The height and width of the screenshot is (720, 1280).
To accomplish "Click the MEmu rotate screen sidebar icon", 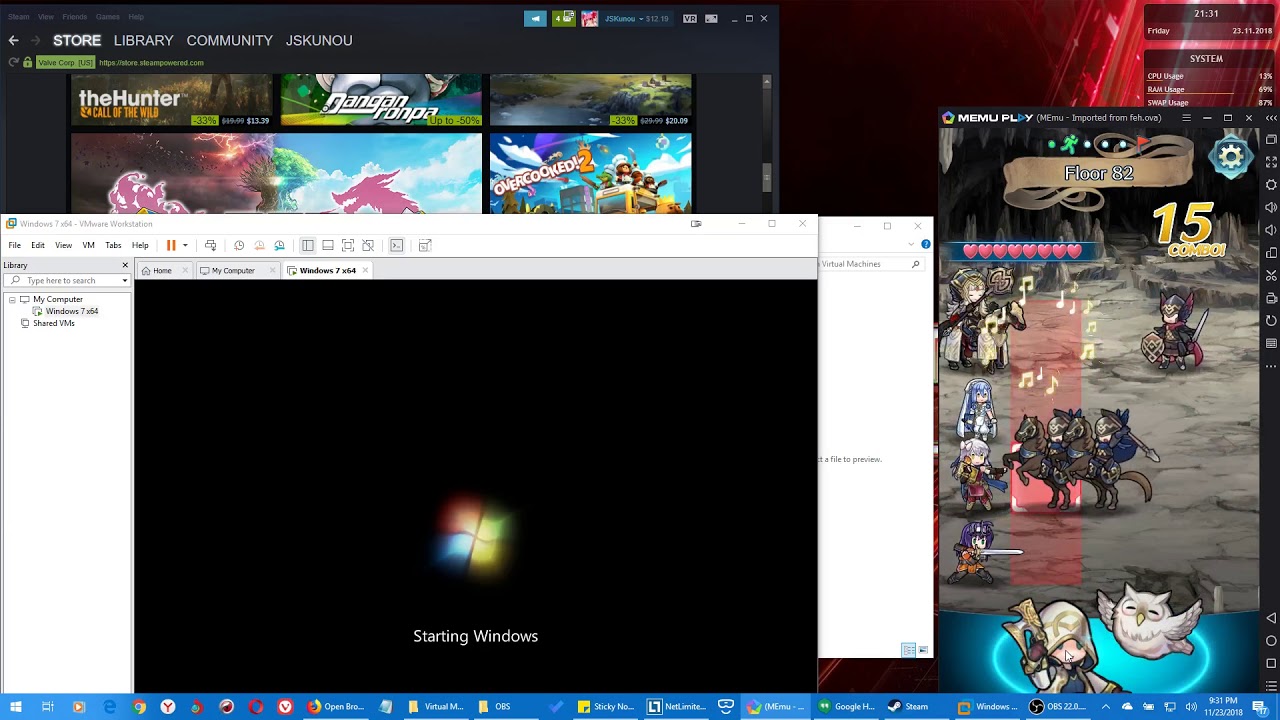I will click(1271, 320).
